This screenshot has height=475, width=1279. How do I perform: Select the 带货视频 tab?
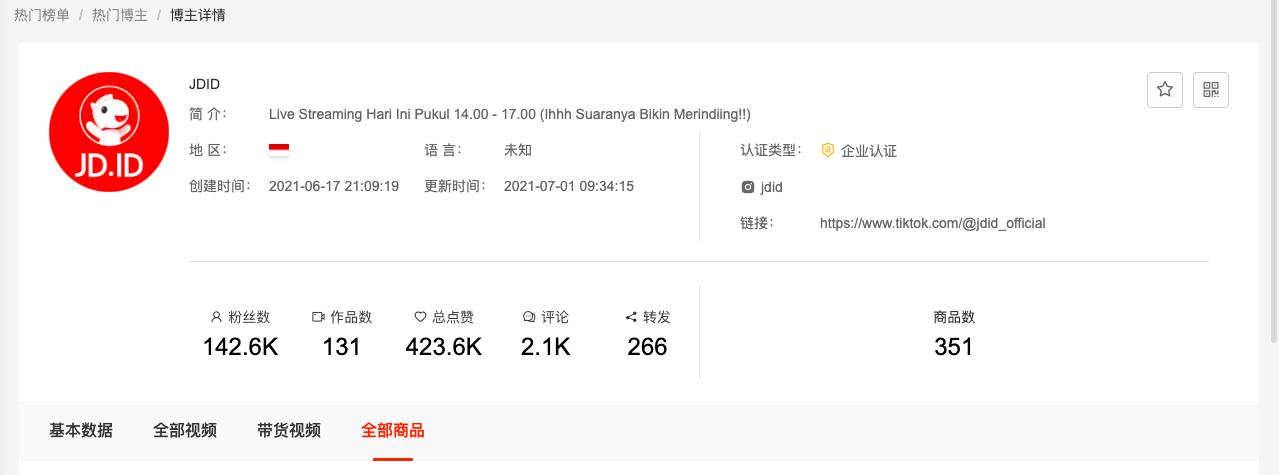click(289, 431)
